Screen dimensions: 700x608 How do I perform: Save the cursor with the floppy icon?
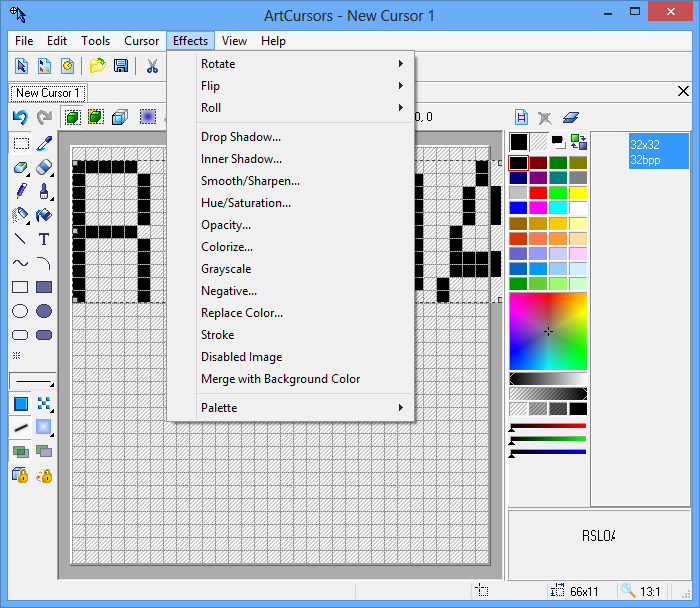click(x=121, y=66)
